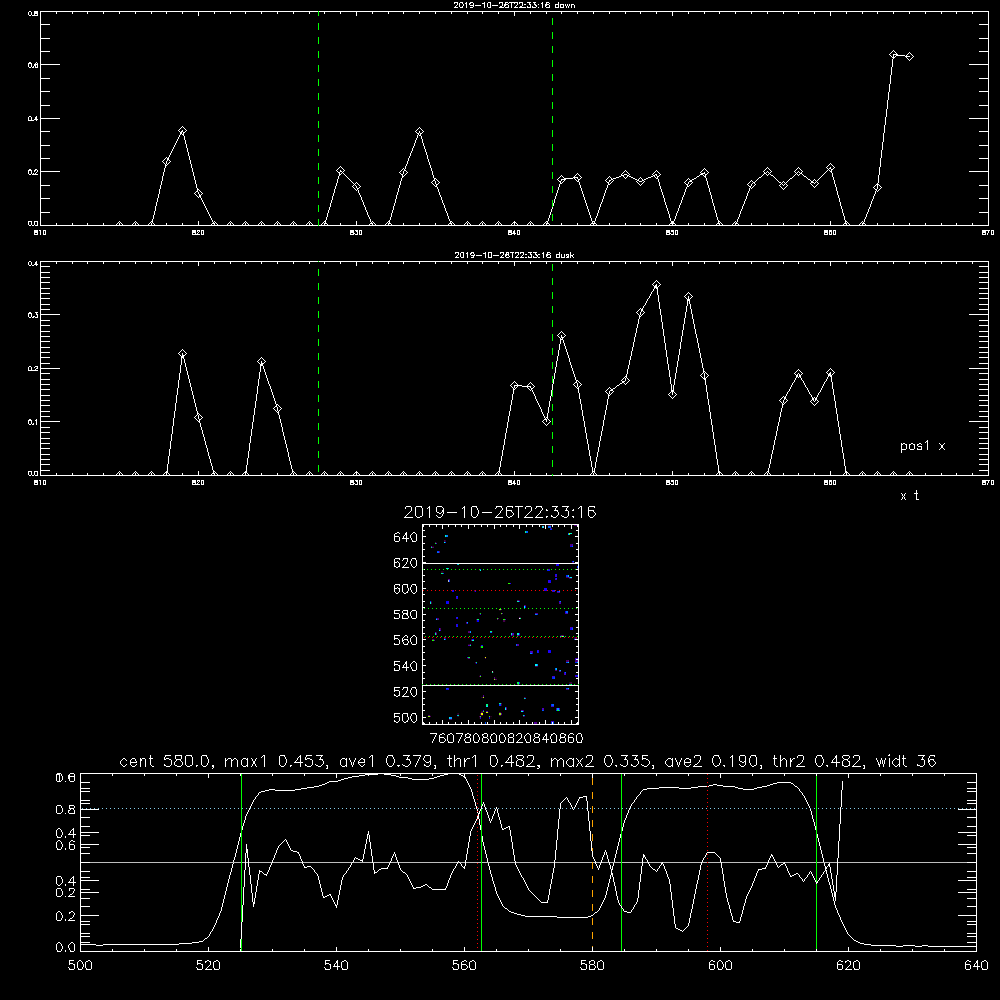This screenshot has height=1000, width=1000.
Task: Select the timestamp title above the image map
Action: [x=500, y=512]
